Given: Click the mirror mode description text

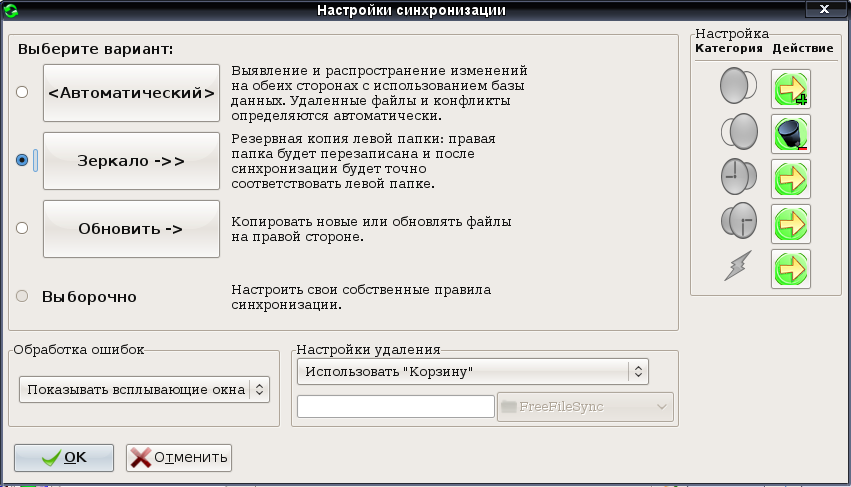Looking at the screenshot, I should click(363, 161).
